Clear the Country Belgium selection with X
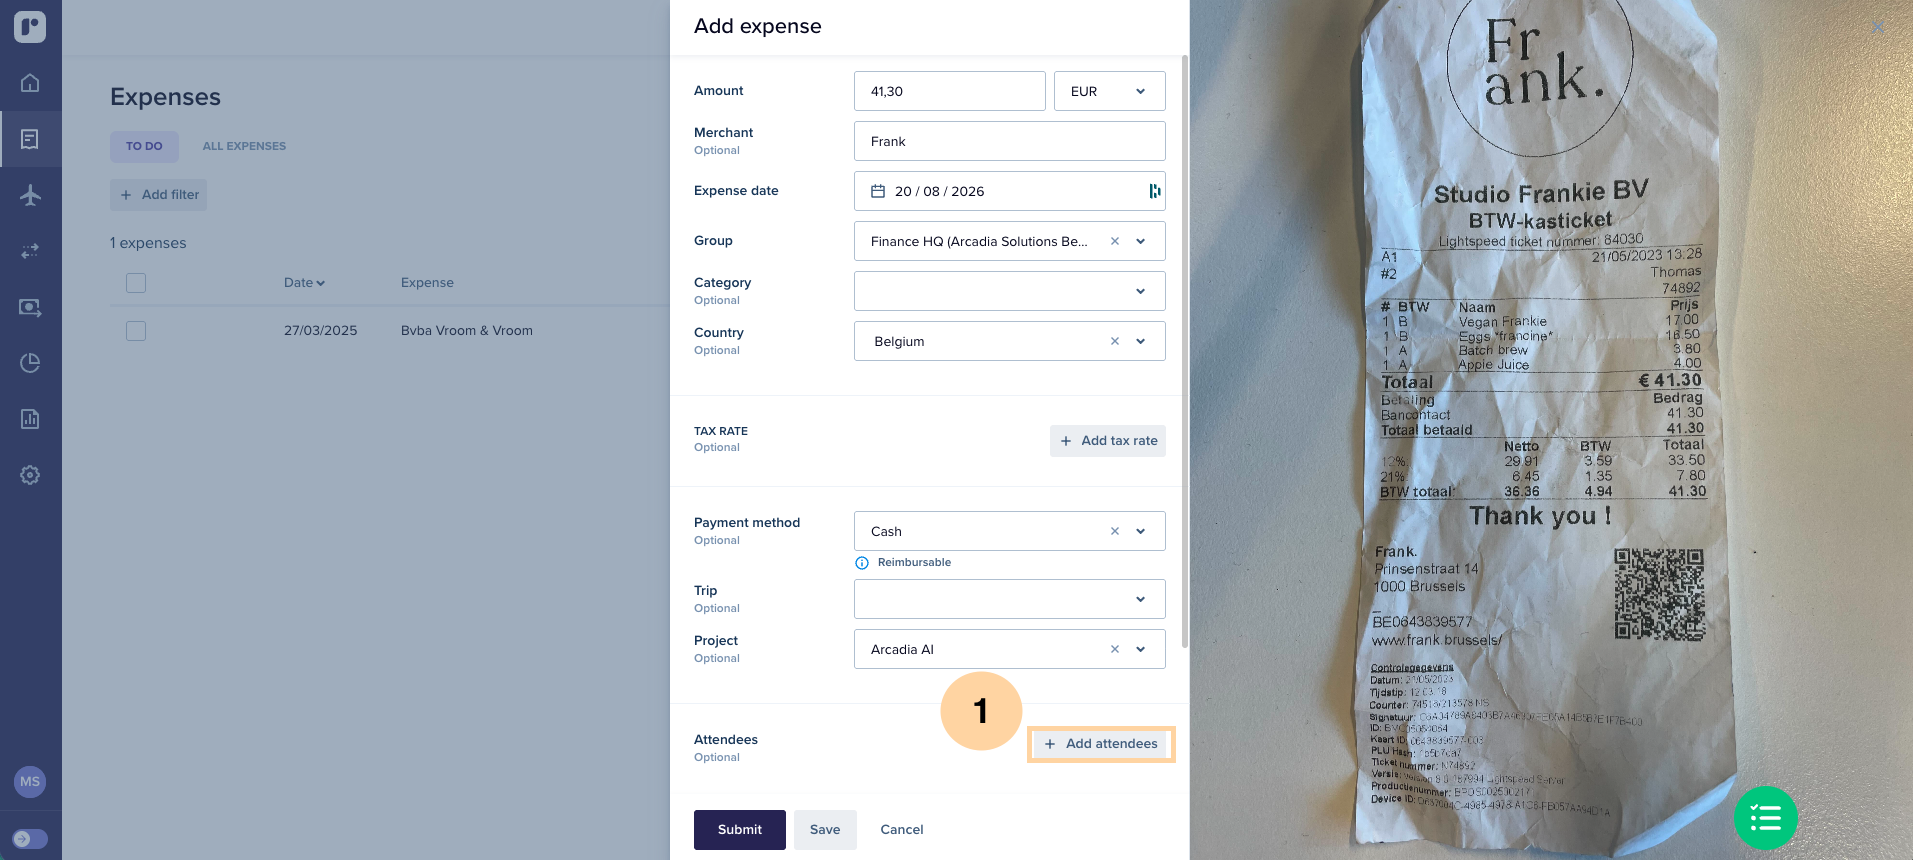1913x860 pixels. coord(1114,341)
